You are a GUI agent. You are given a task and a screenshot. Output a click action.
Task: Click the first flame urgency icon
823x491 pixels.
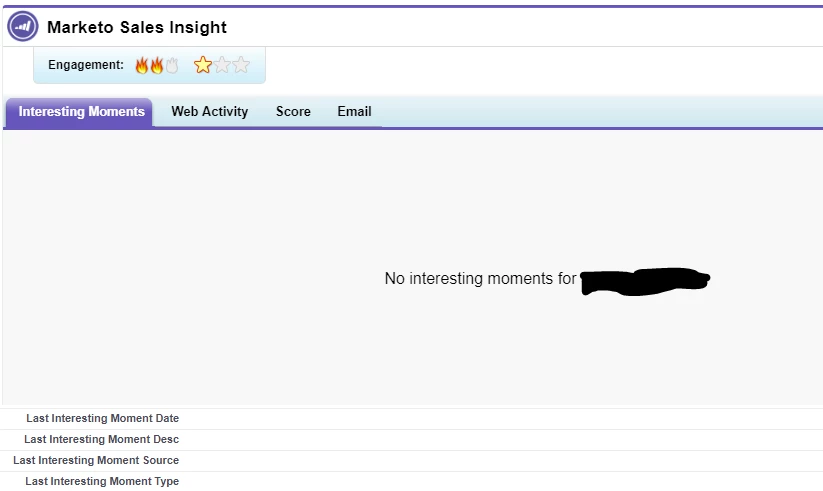tap(142, 65)
